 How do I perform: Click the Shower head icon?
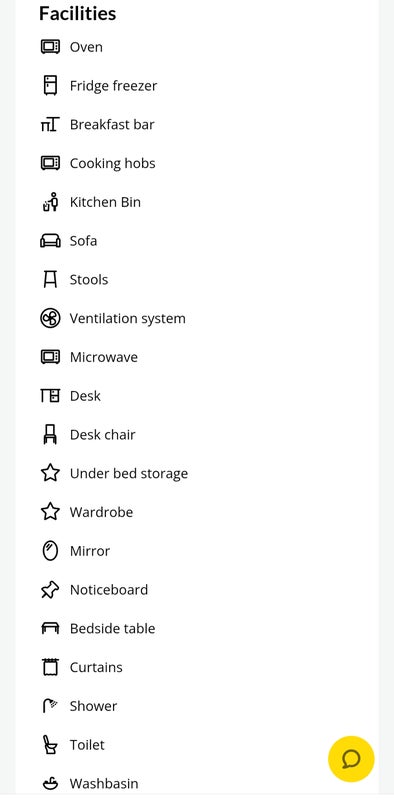[50, 706]
